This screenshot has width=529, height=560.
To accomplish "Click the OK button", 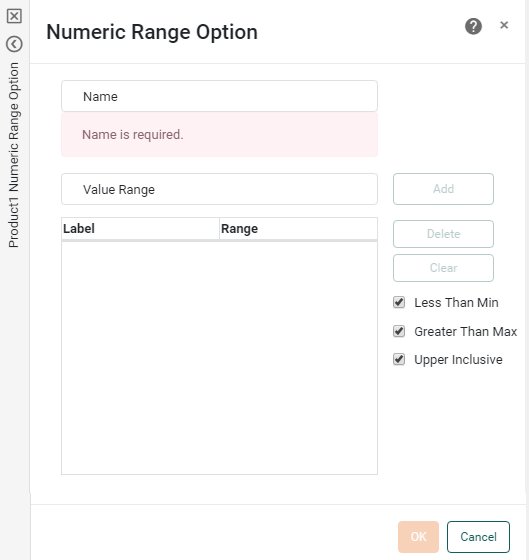I will (418, 537).
